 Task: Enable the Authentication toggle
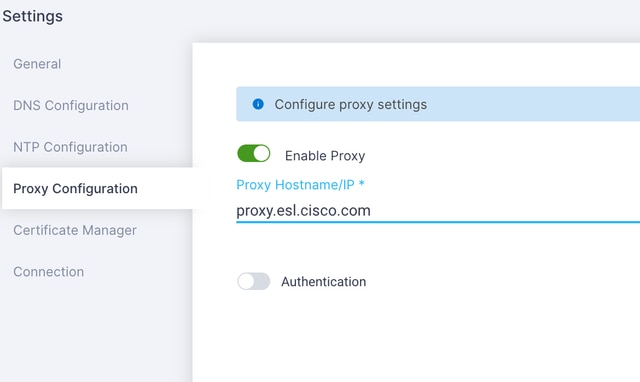coord(253,281)
